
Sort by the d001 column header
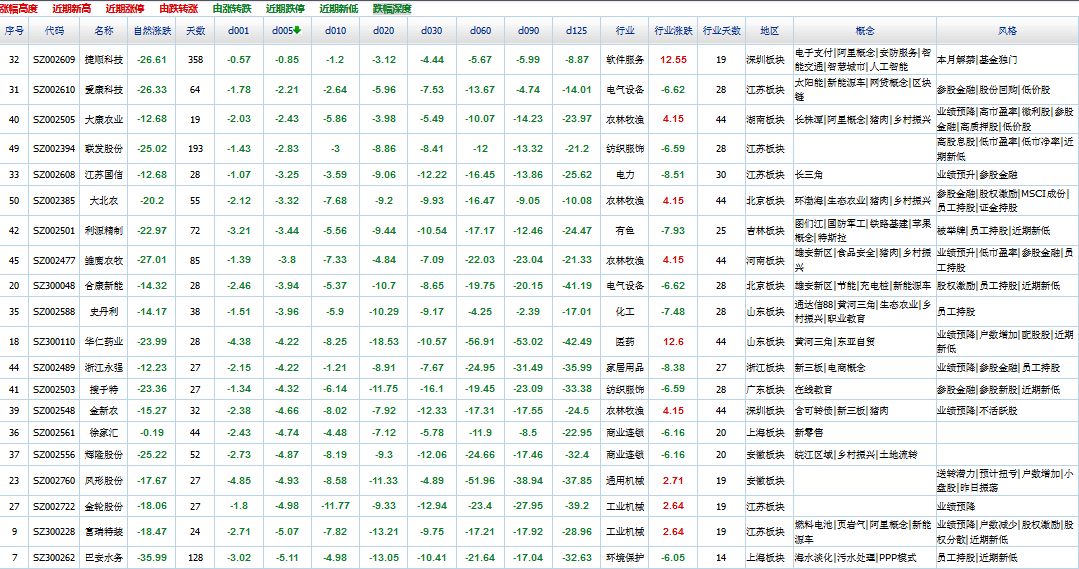coord(239,31)
